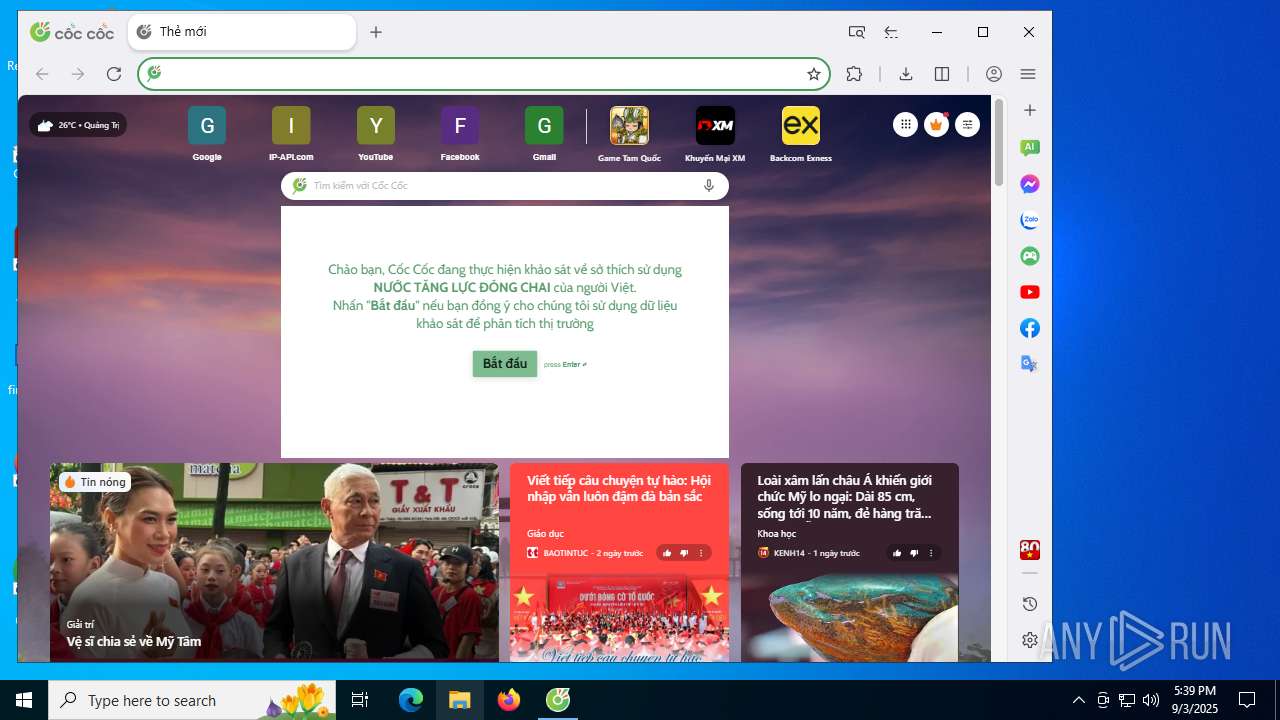Click the Tin nóng tag
Screen dimensions: 1280x720
[95, 482]
